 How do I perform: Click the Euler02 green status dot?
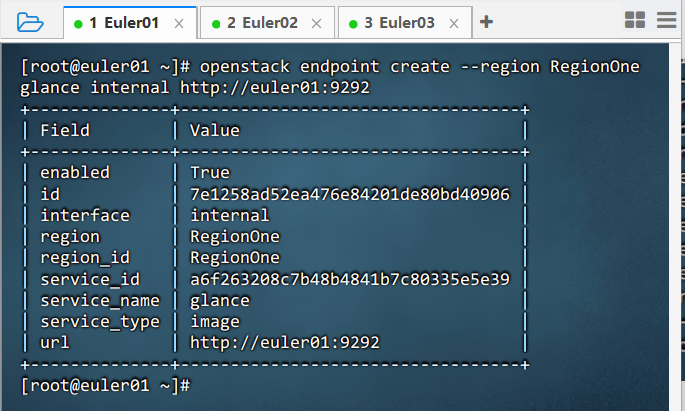pos(216,24)
